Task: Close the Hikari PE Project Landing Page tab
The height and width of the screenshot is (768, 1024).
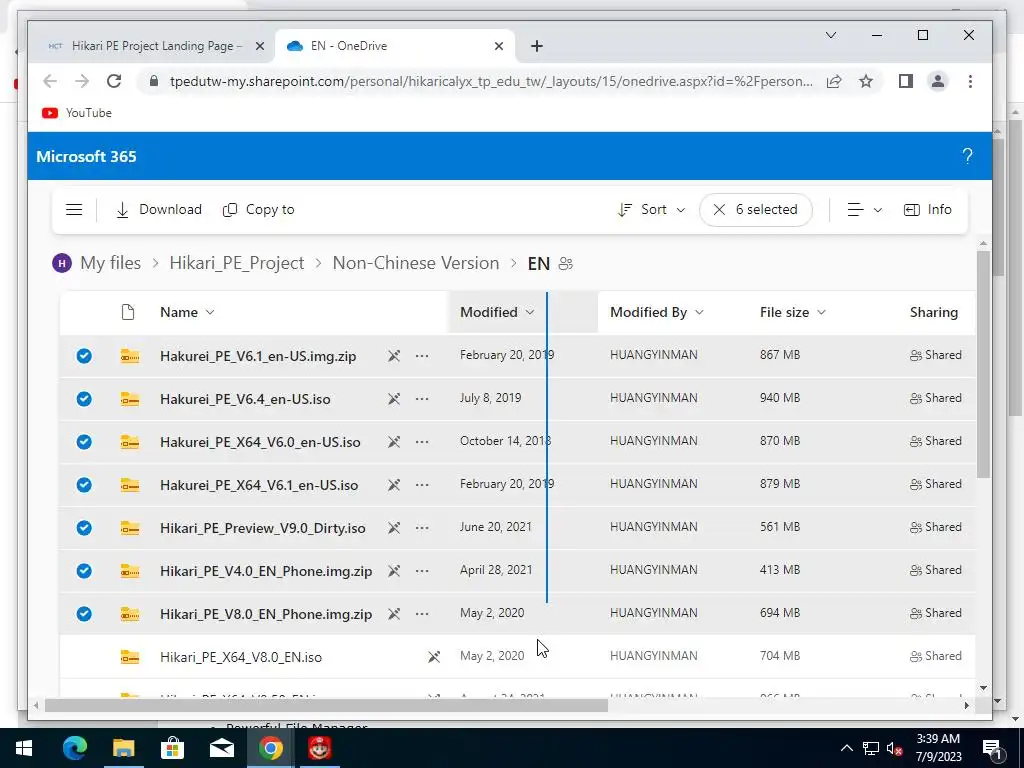Action: point(259,46)
